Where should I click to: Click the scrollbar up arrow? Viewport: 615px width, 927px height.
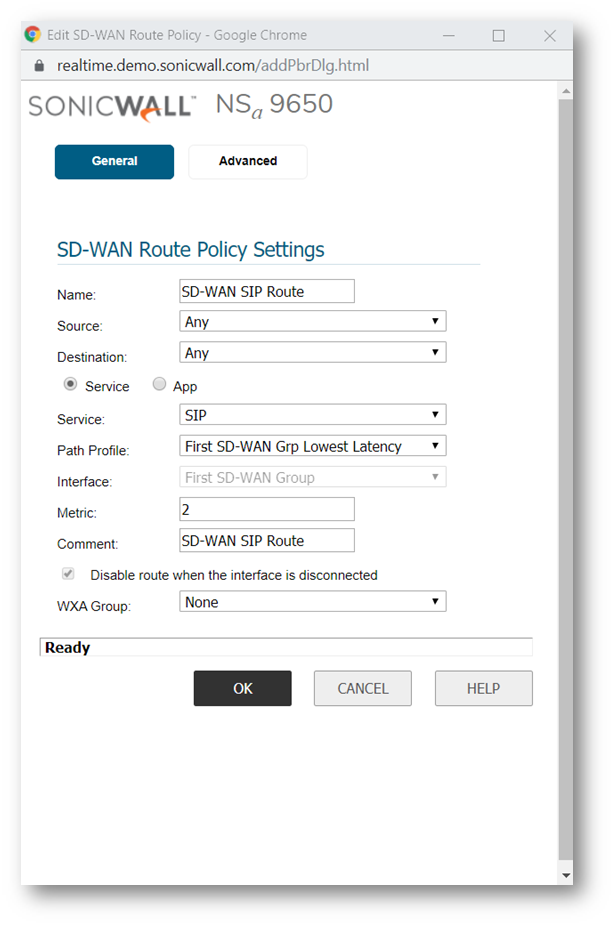coord(565,92)
